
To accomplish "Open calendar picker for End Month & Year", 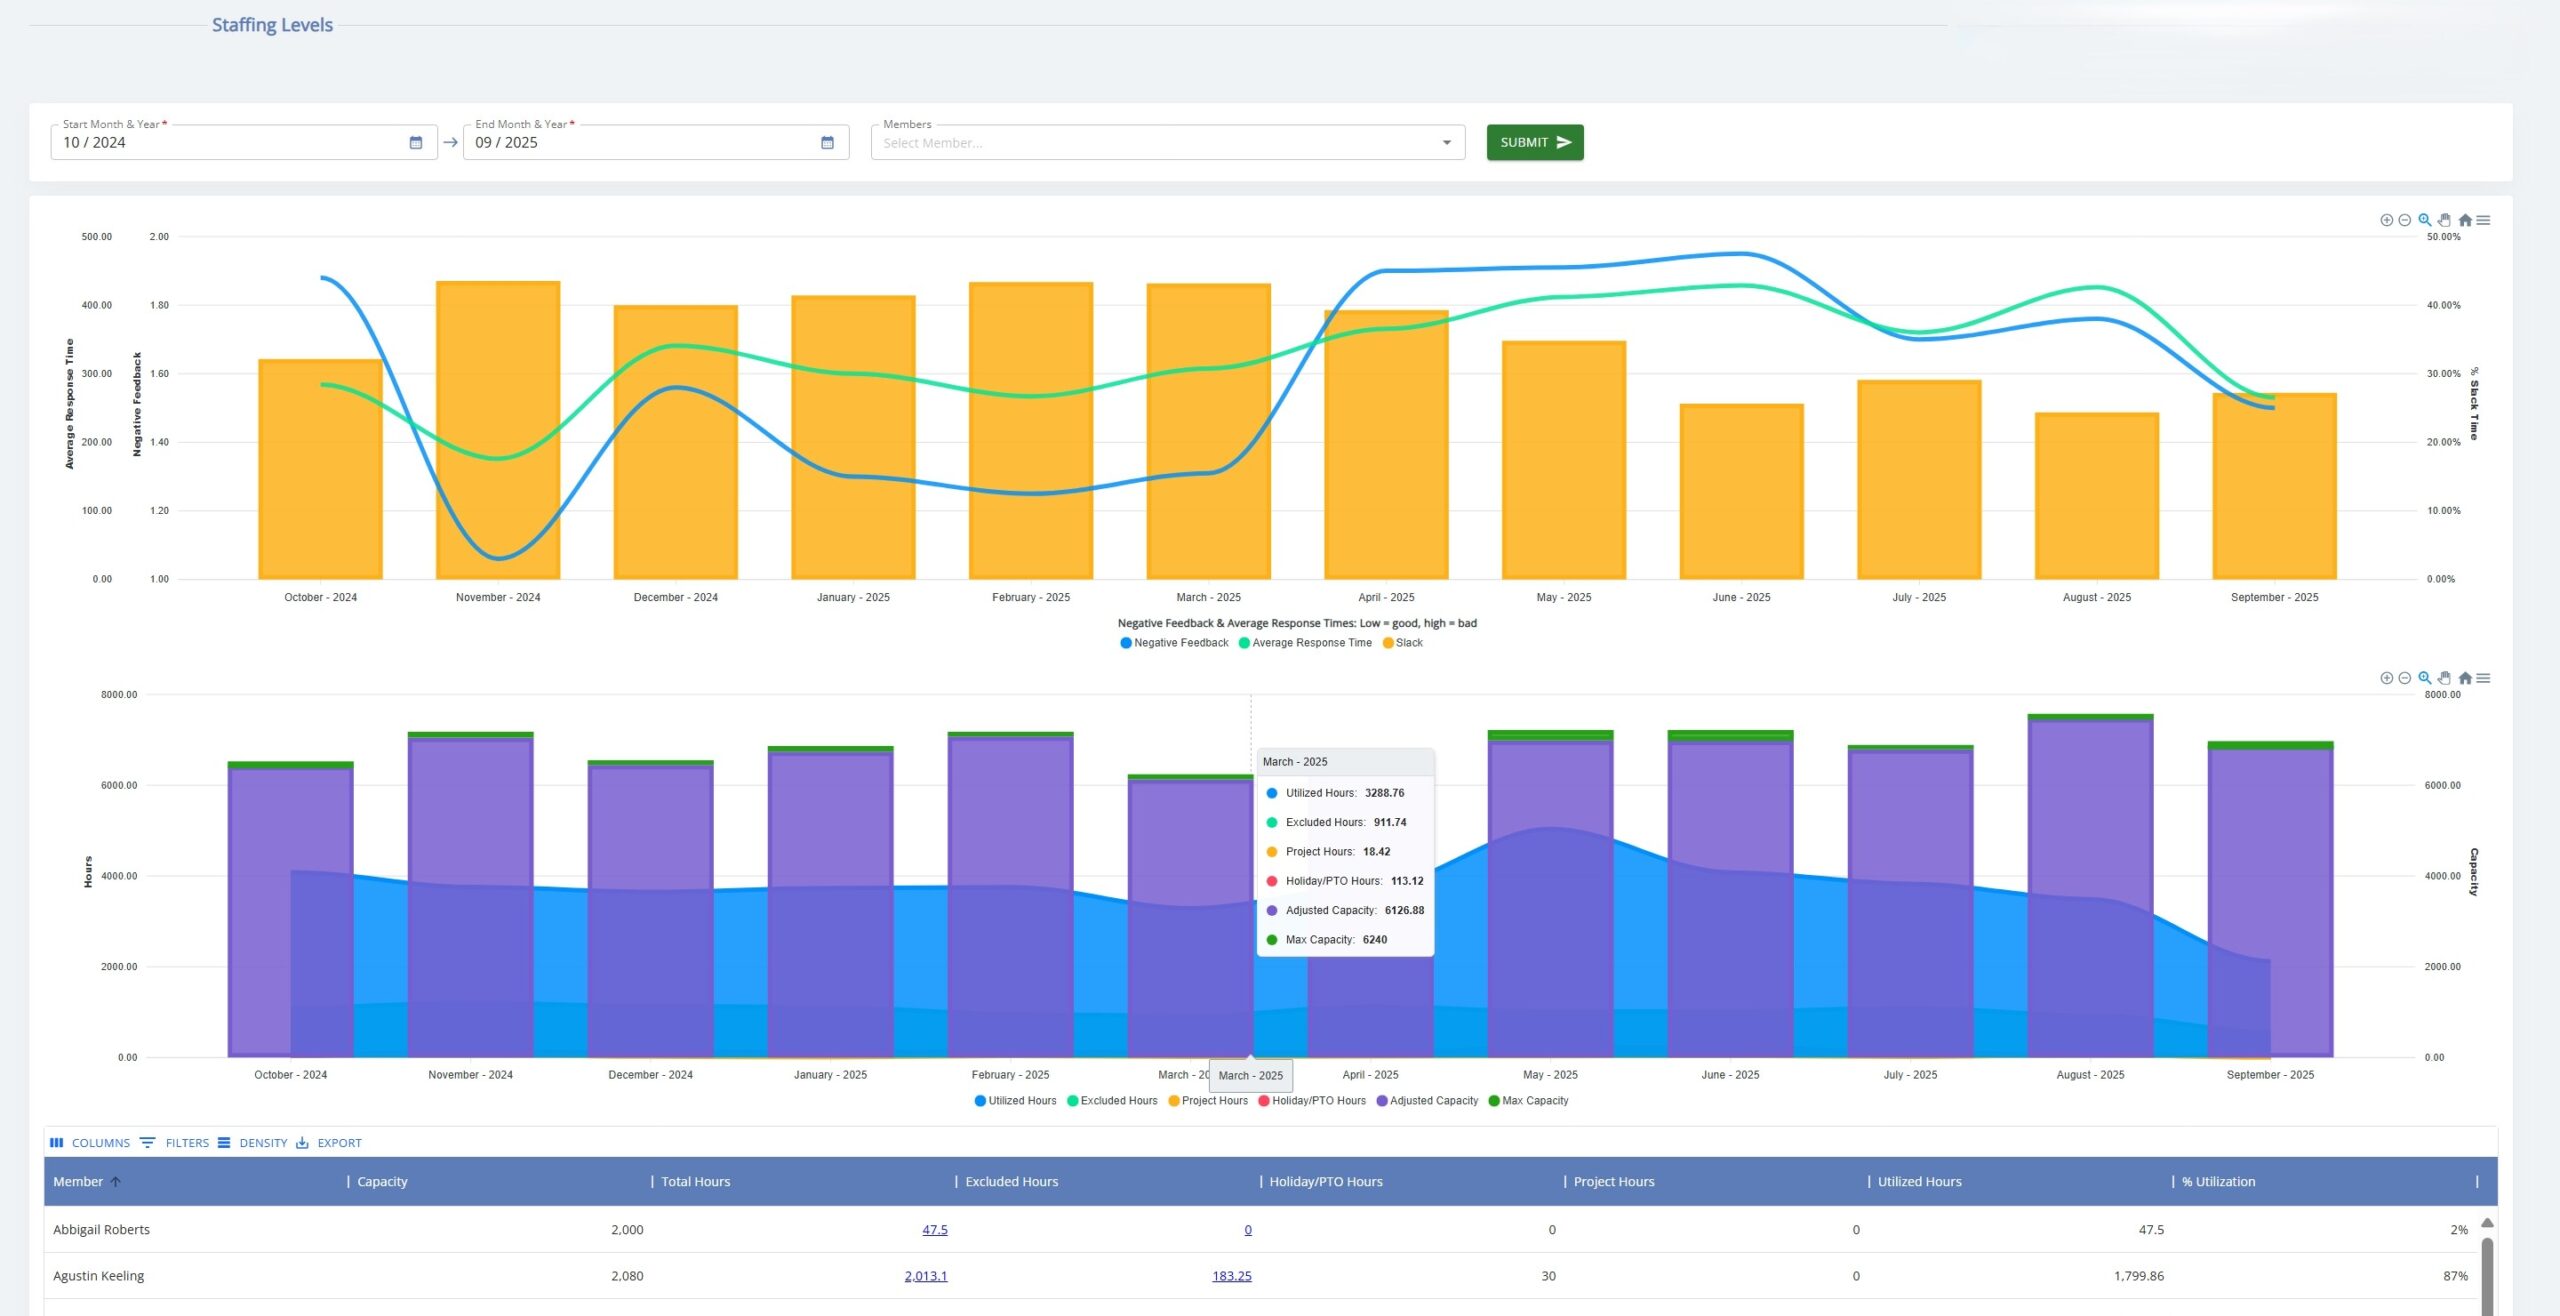I will (x=827, y=143).
